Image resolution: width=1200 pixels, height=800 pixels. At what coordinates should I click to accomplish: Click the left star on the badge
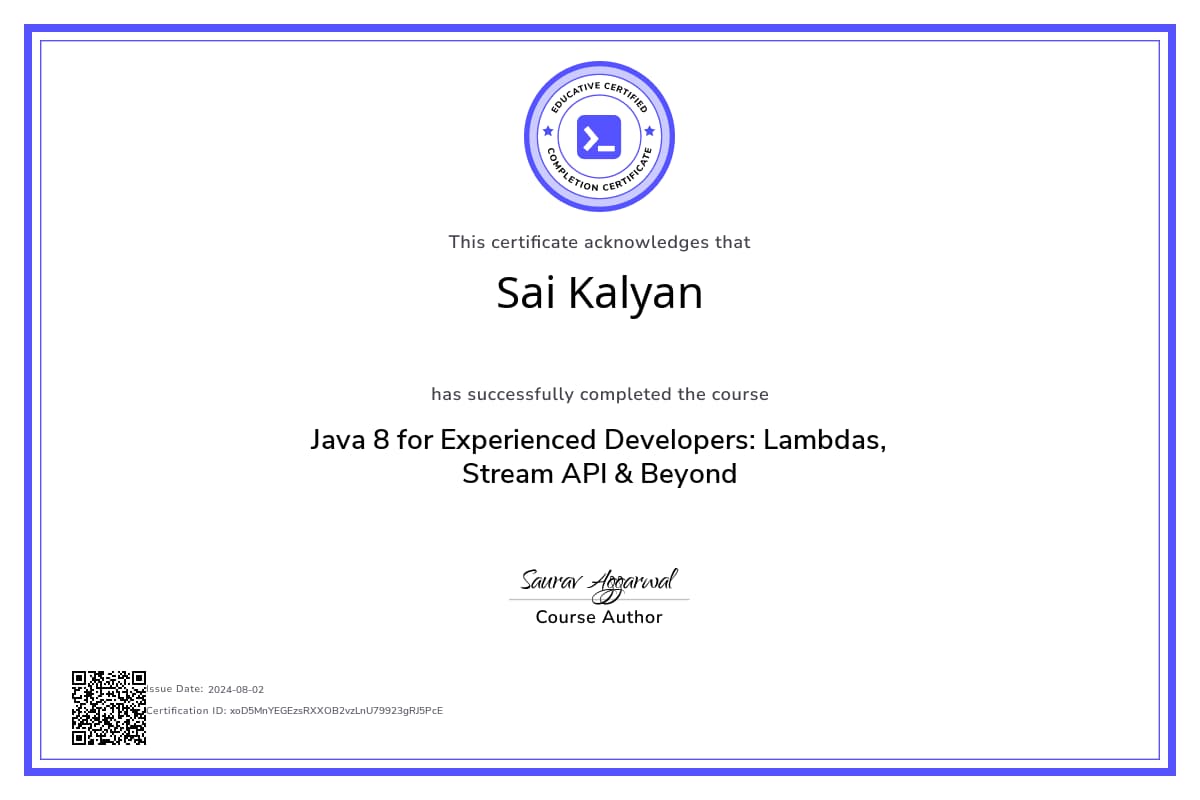[x=547, y=131]
